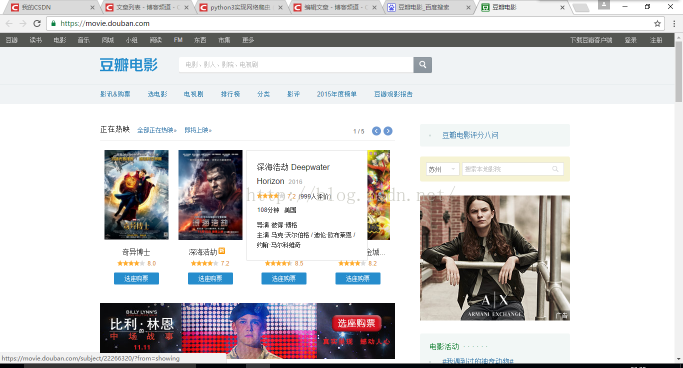Open 电视剧 navigation link

coord(193,94)
